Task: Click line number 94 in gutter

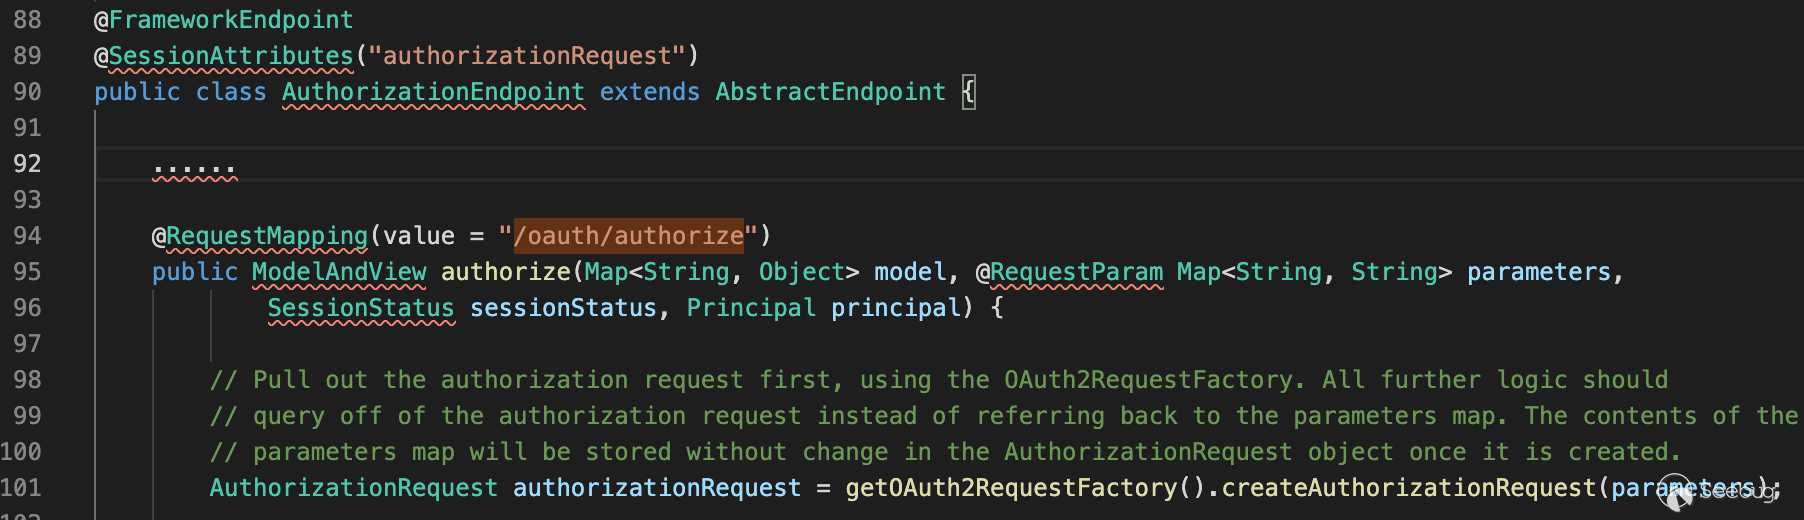Action: click(27, 236)
